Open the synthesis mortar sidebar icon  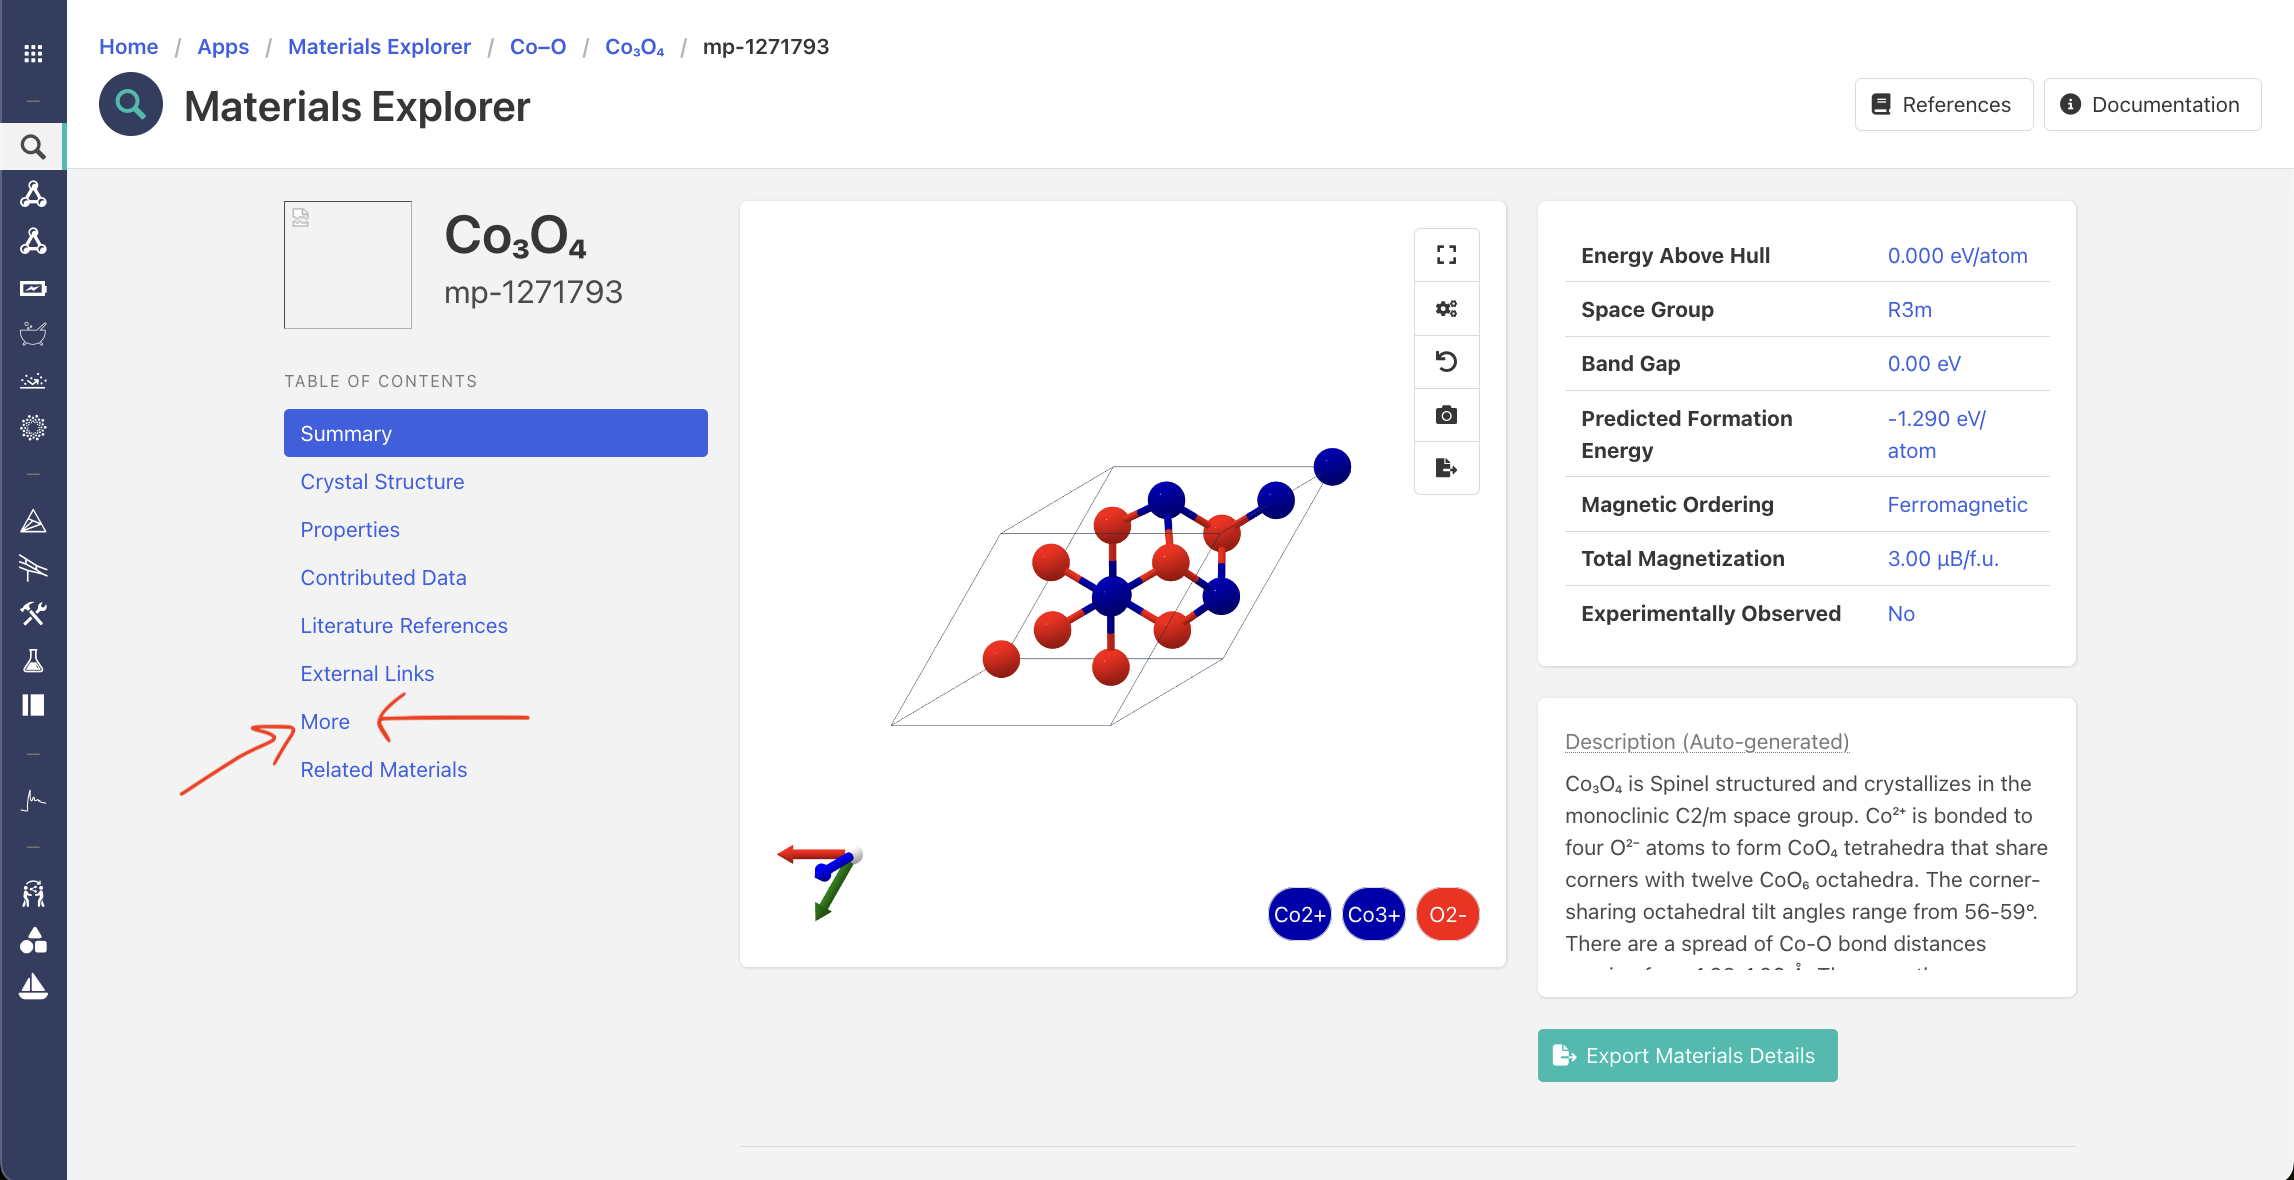pyautogui.click(x=33, y=334)
